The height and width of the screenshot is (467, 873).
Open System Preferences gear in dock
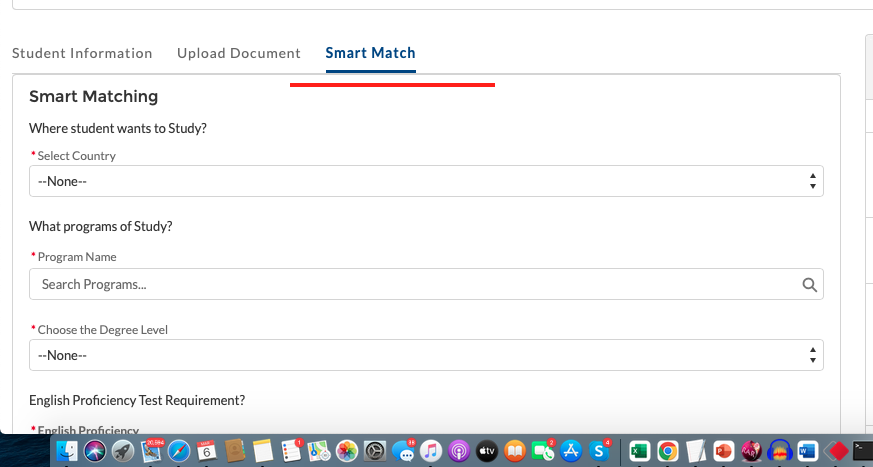(x=375, y=451)
